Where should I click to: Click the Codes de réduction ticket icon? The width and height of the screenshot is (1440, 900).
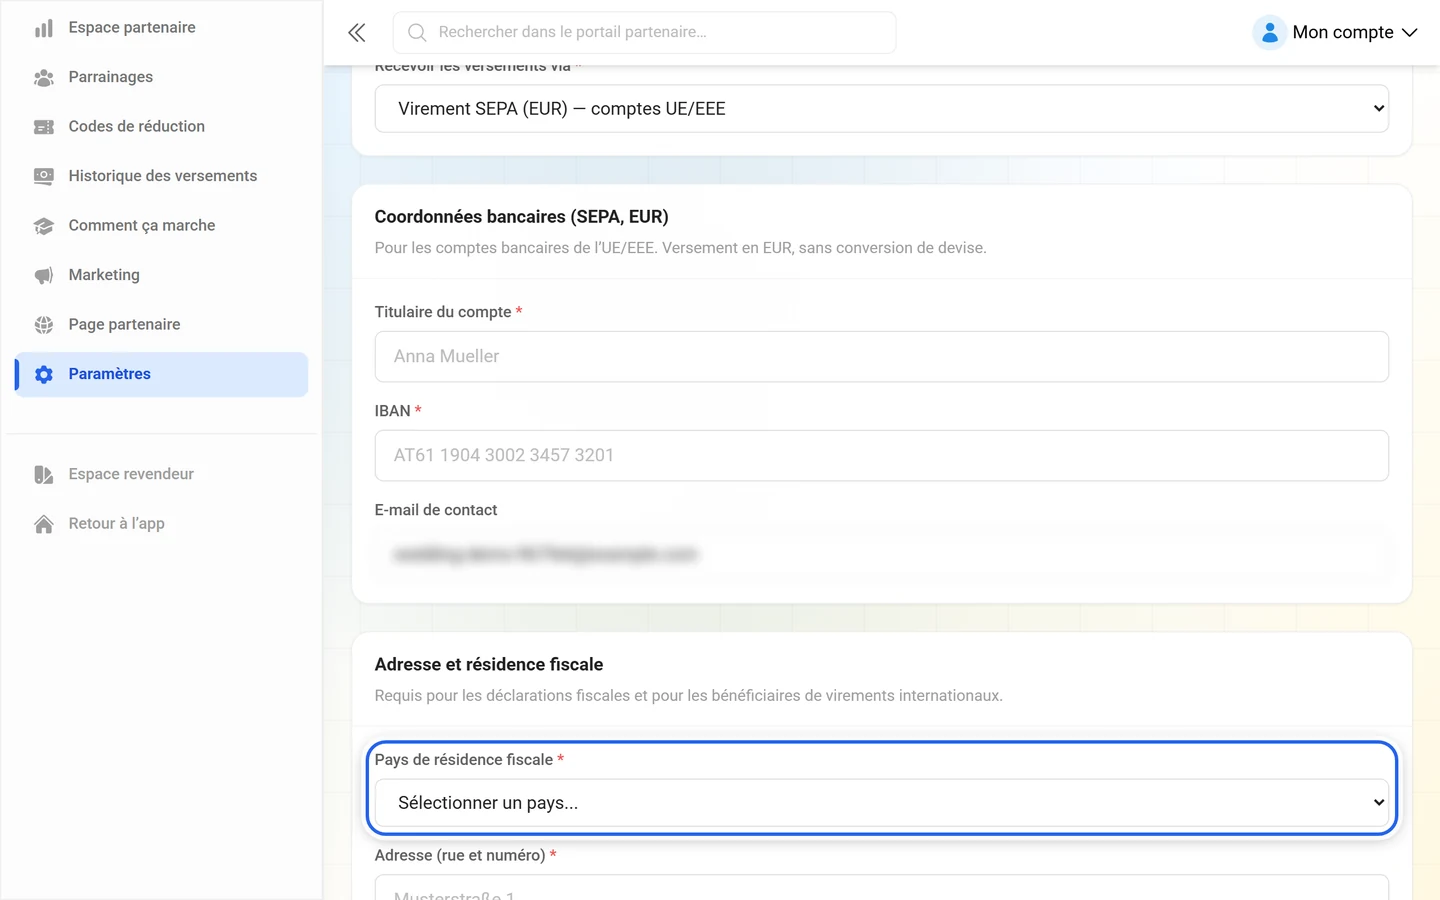click(x=44, y=127)
